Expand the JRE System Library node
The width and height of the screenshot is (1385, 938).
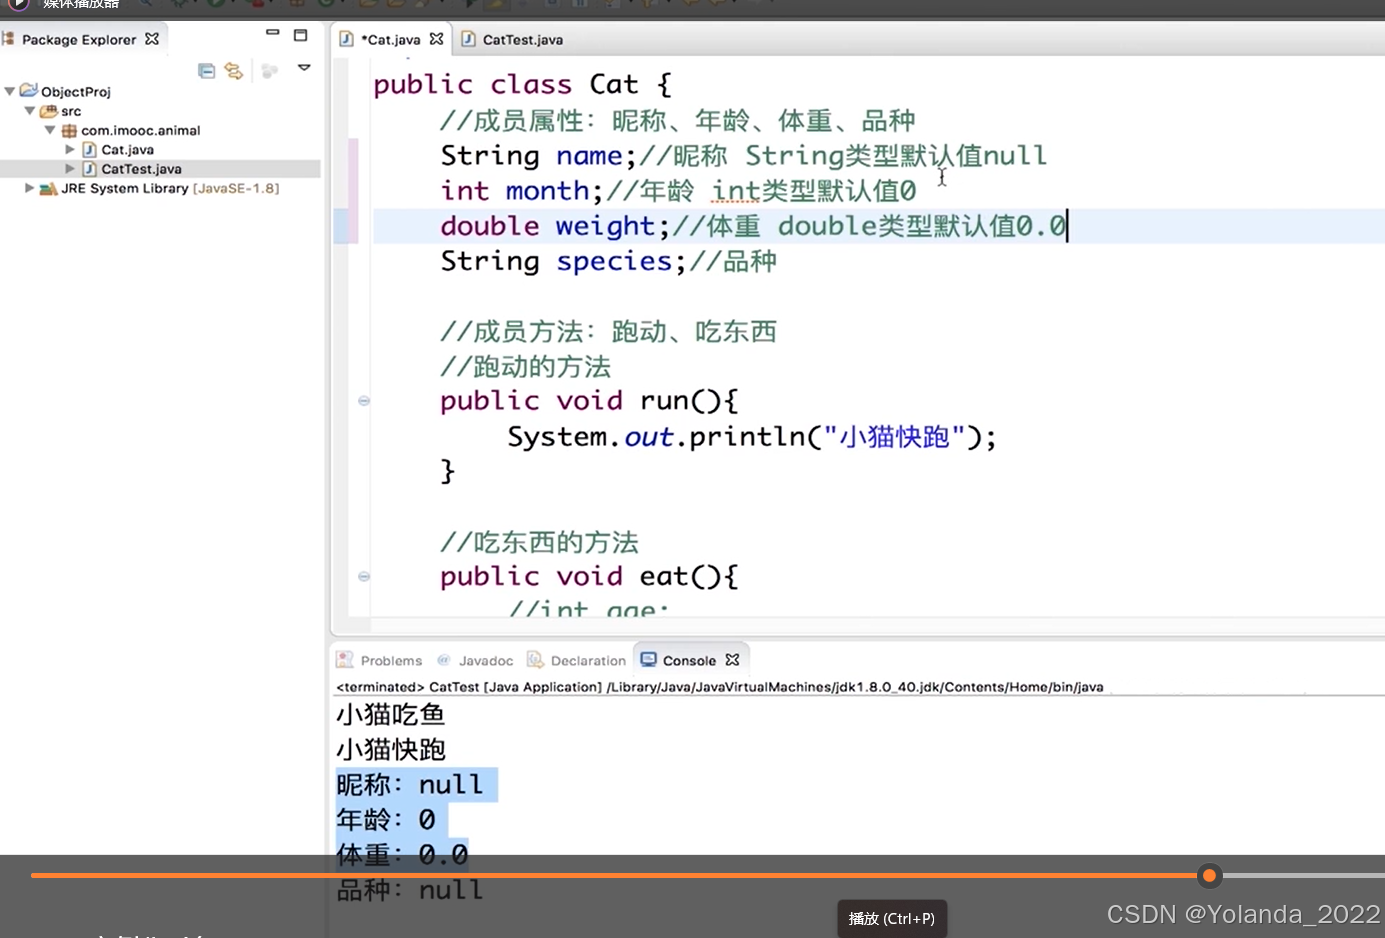pos(30,188)
